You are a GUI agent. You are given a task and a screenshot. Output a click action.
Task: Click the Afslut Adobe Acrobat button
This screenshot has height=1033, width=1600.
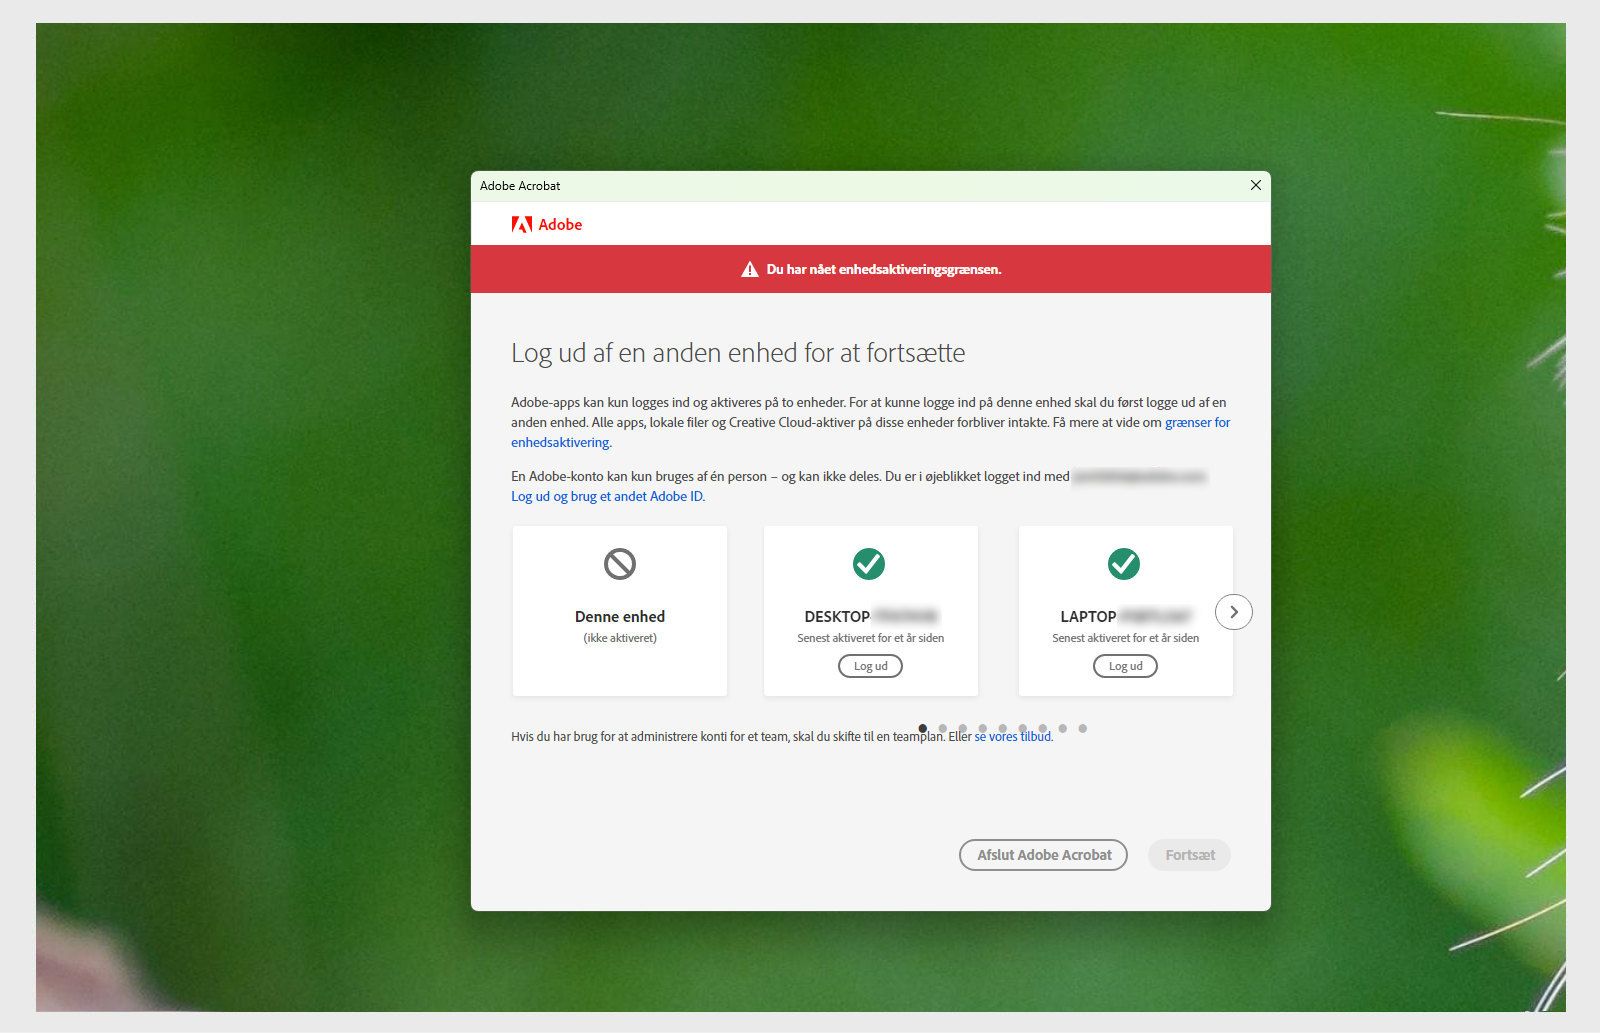click(x=1043, y=855)
